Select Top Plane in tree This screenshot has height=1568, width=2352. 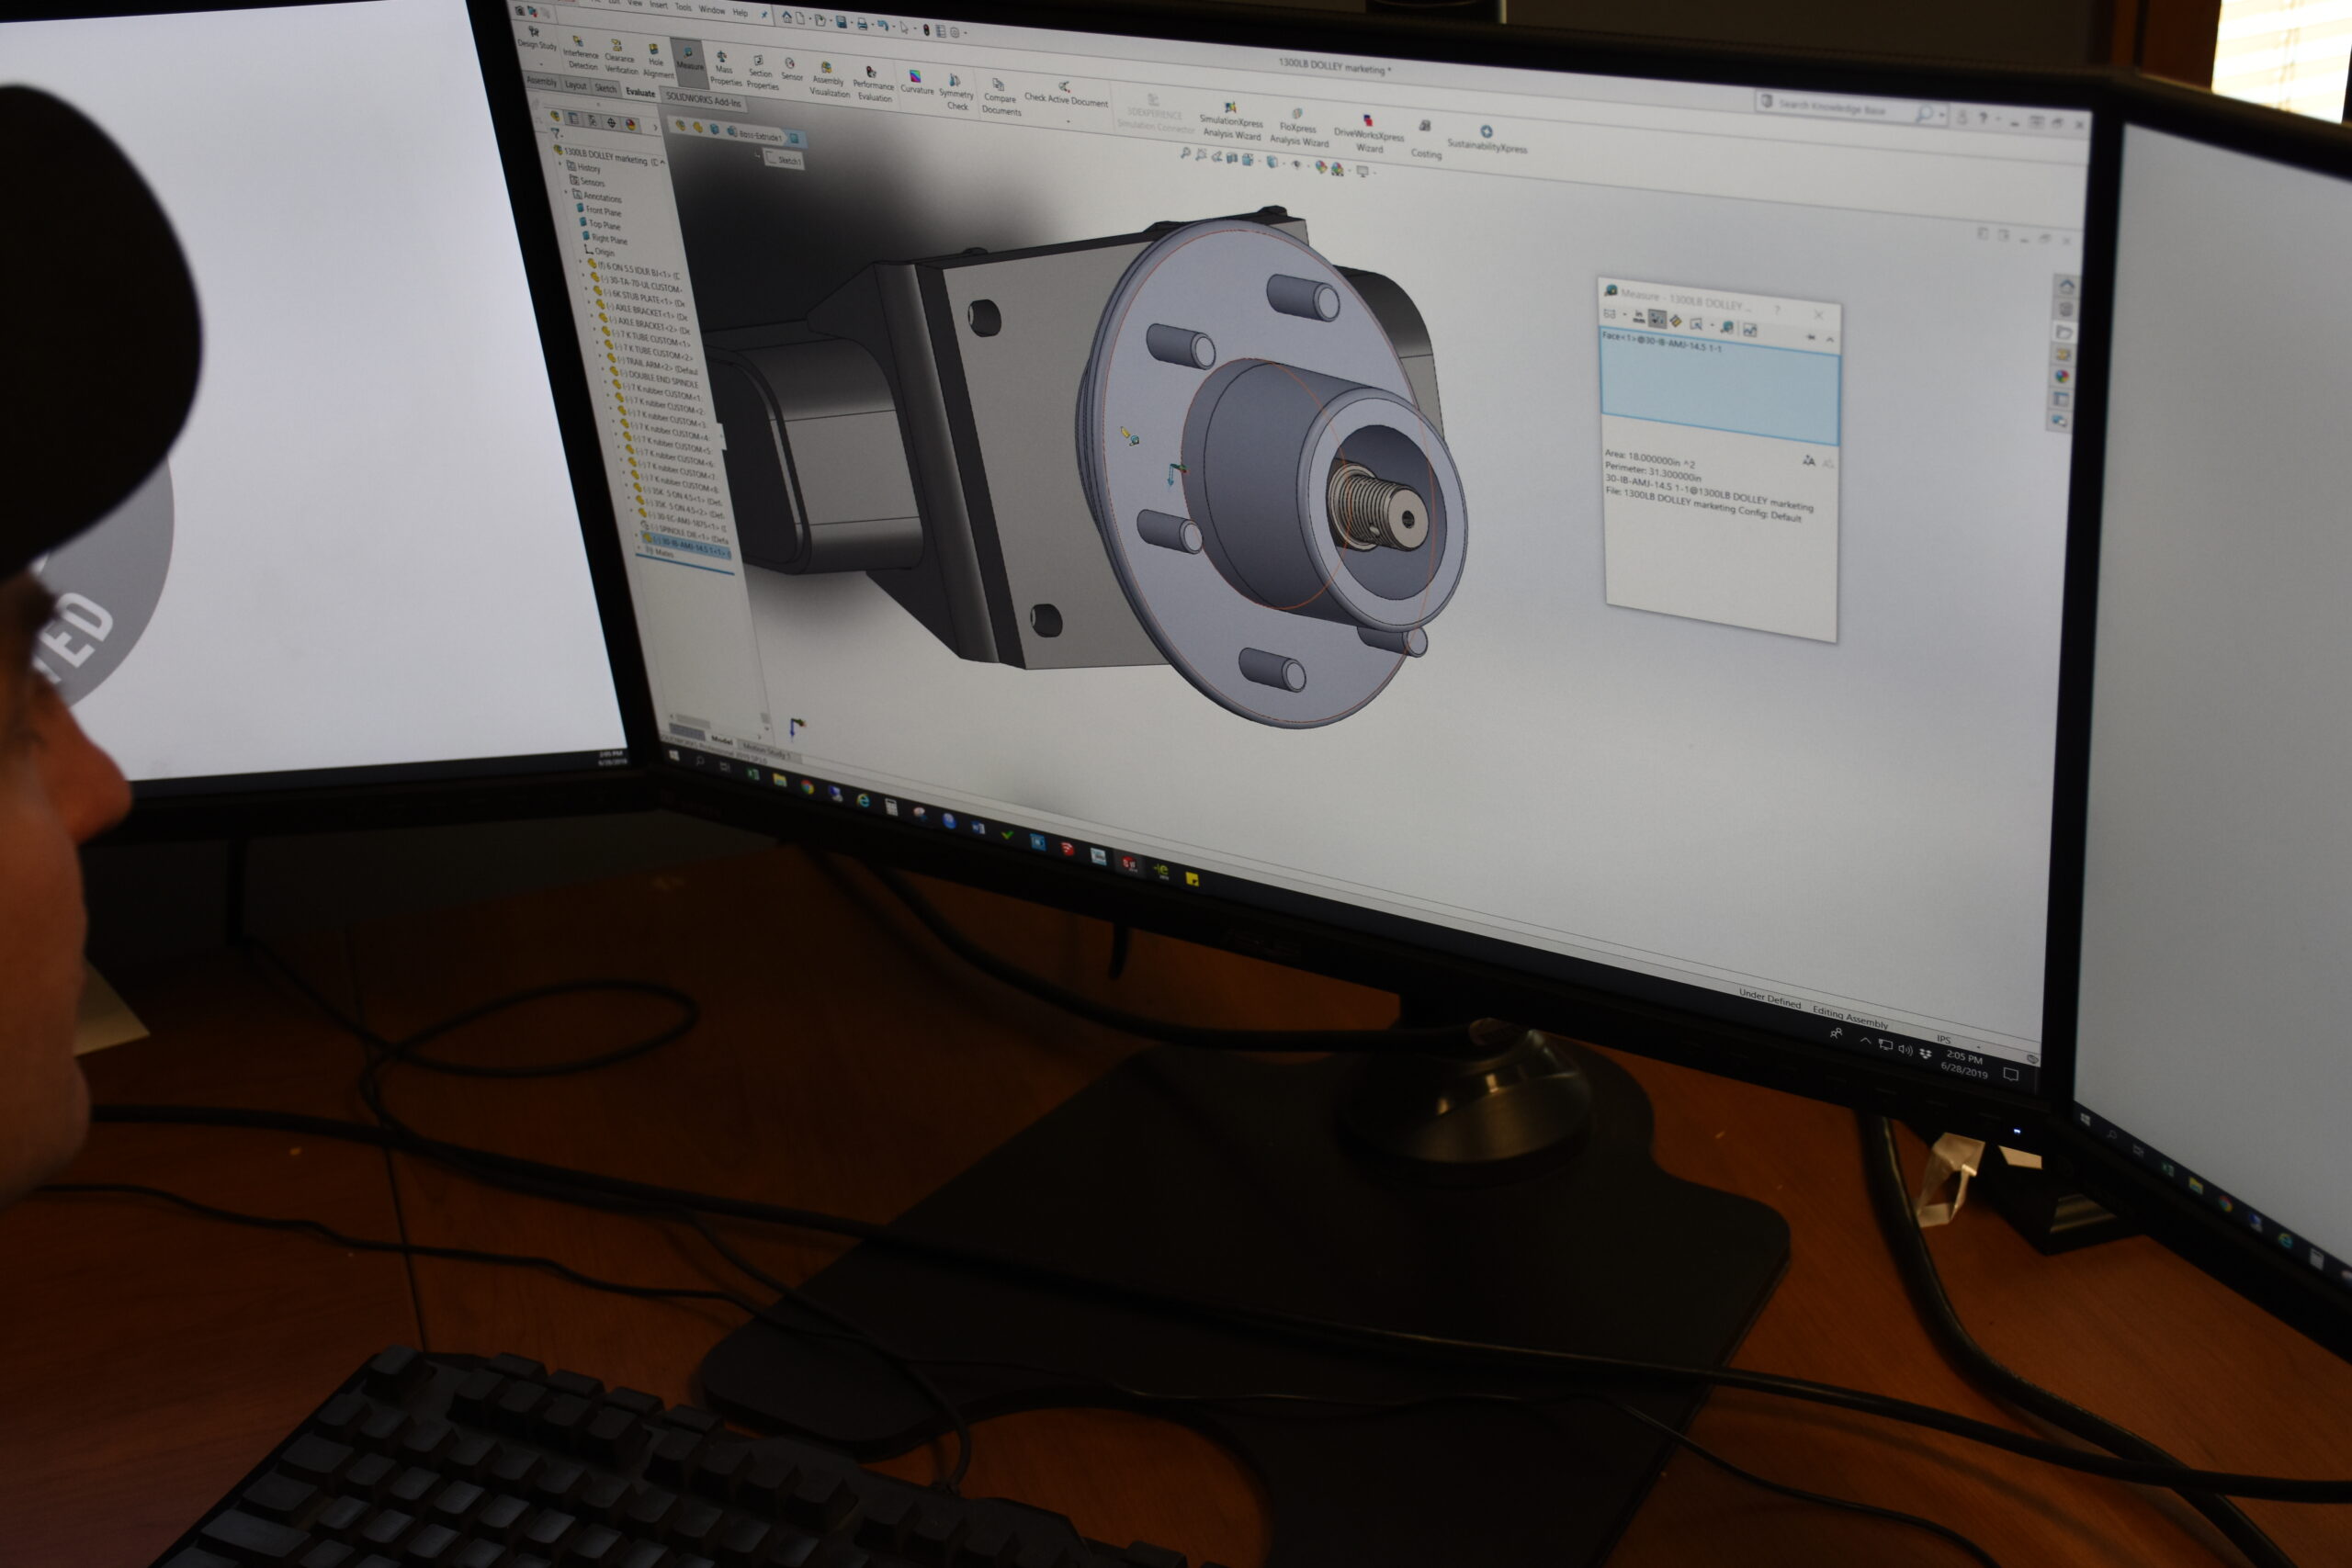[x=602, y=224]
